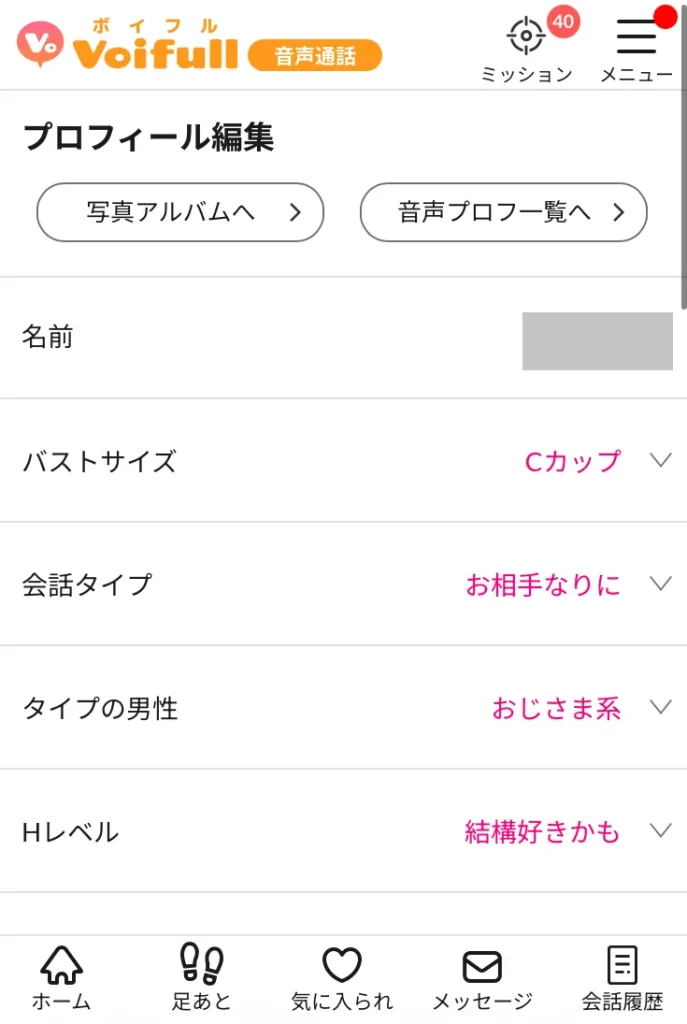Open 写真アルバムへ photo album button
The height and width of the screenshot is (1024, 687).
pyautogui.click(x=179, y=212)
